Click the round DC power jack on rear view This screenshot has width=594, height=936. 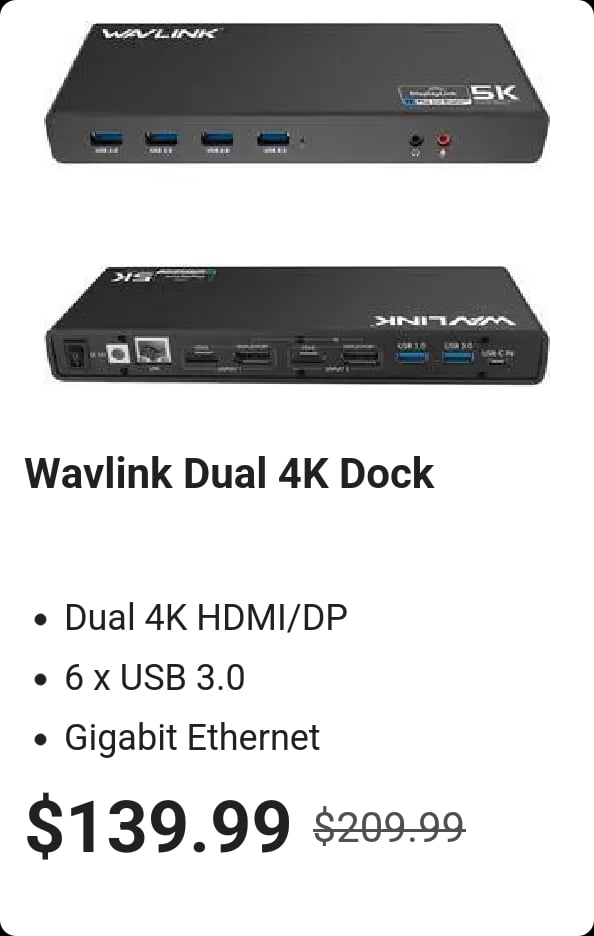coord(118,353)
